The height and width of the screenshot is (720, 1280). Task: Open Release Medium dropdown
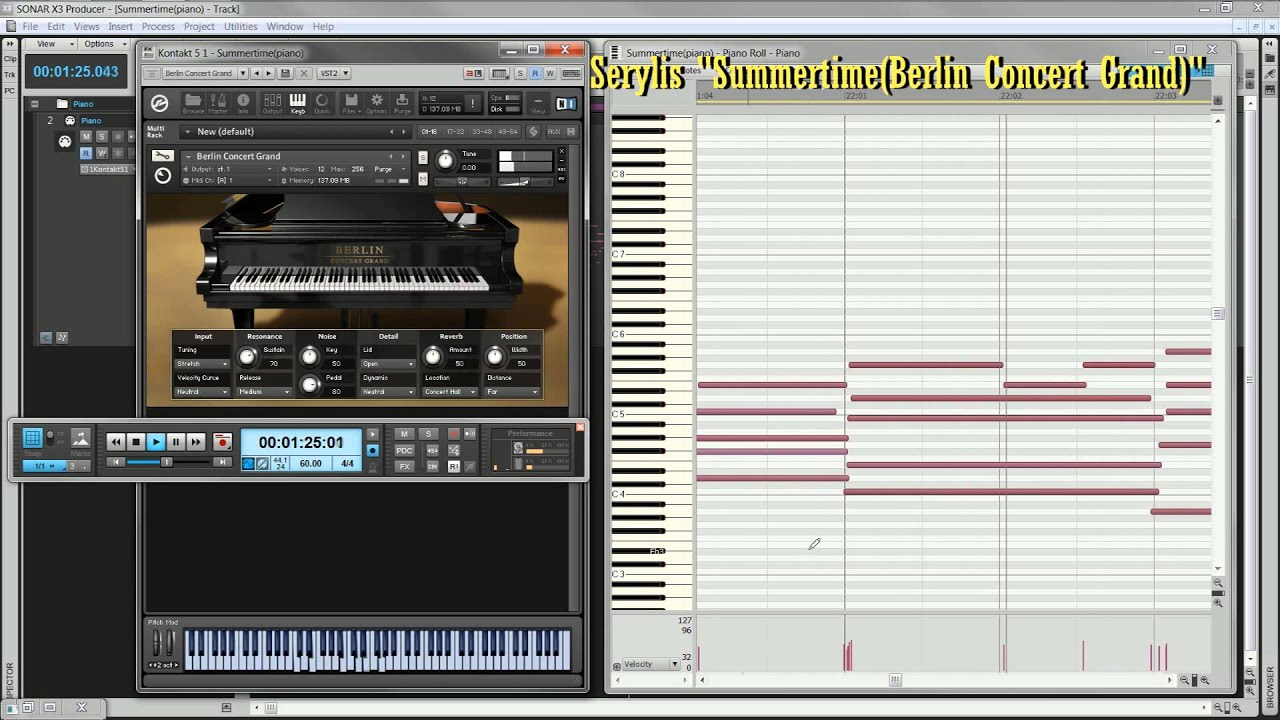pyautogui.click(x=265, y=392)
